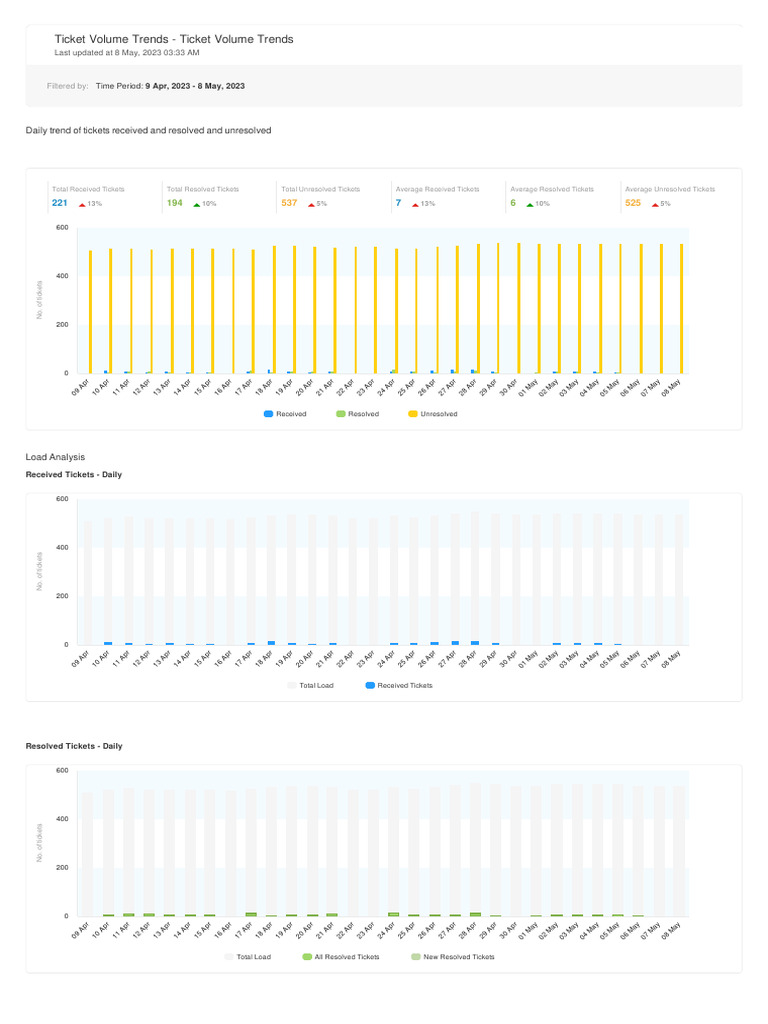Click the time period filter '9 Apr, 2023 - 8 May, 2023'

195,86
